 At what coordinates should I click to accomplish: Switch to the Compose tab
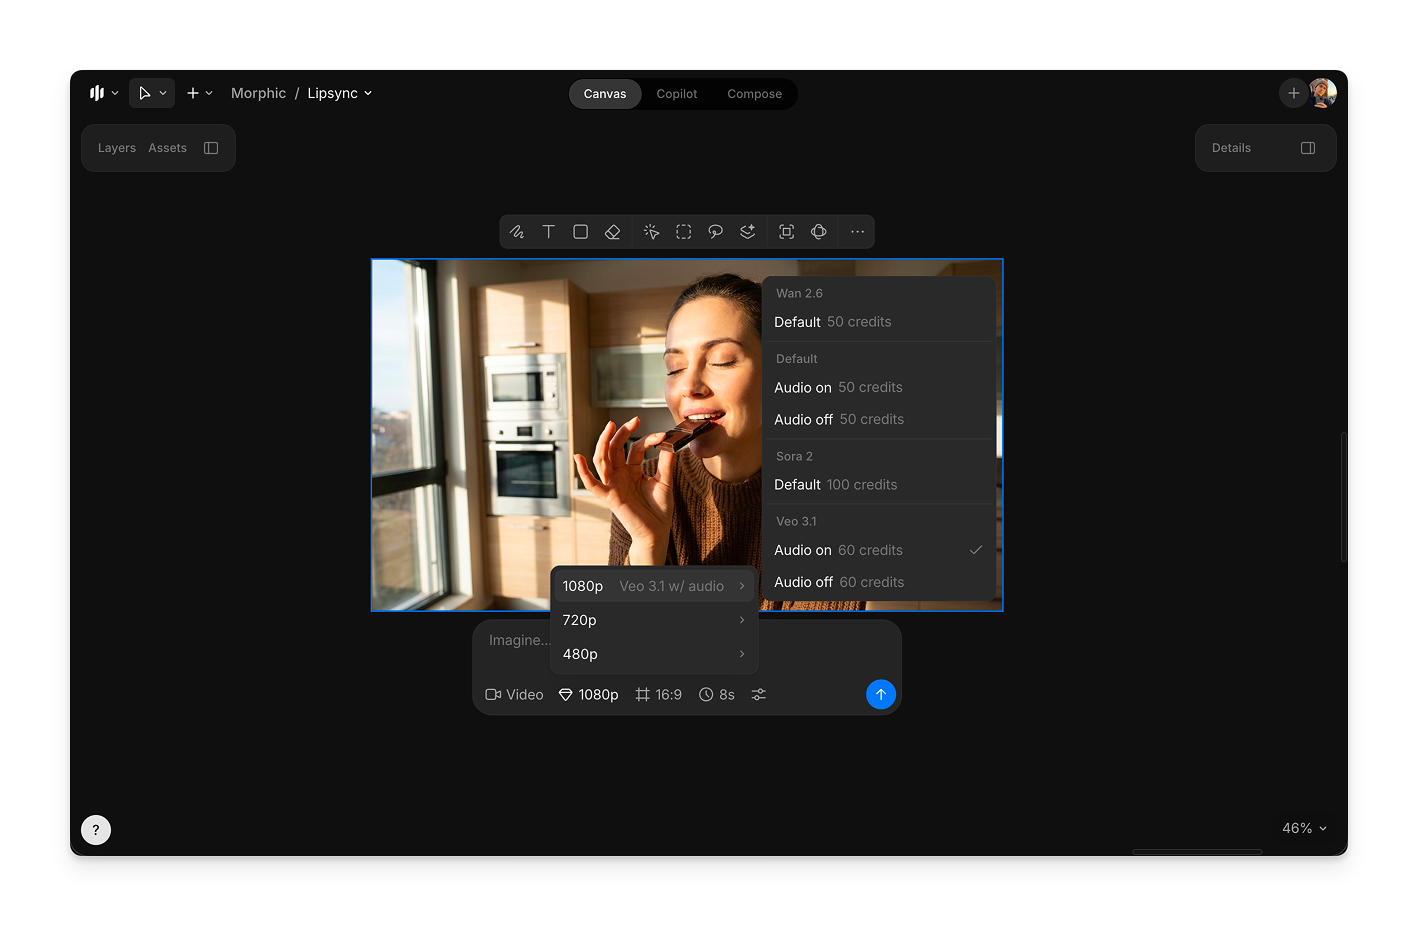(754, 94)
